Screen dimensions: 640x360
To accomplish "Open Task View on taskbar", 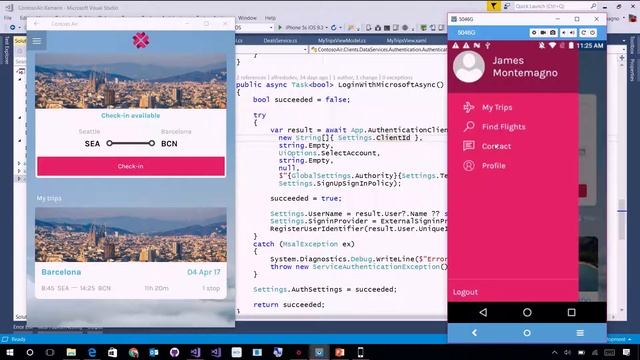I will tap(50, 352).
